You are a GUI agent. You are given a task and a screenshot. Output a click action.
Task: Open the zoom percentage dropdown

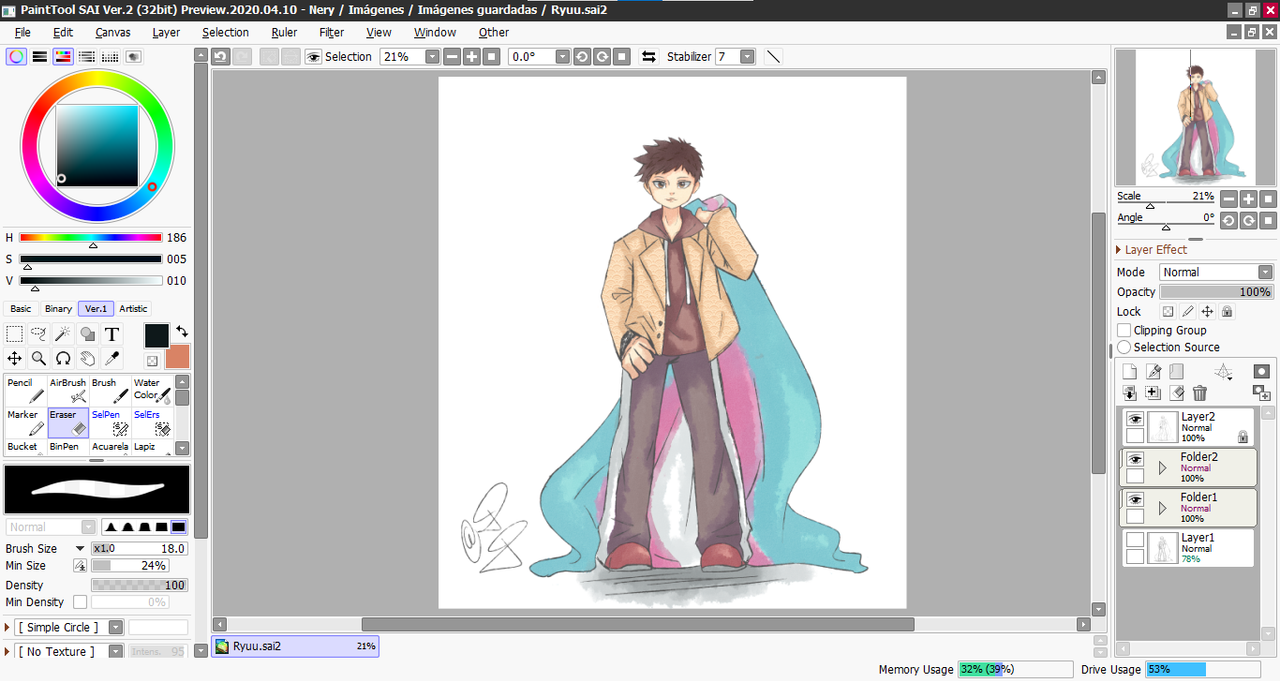click(x=432, y=57)
